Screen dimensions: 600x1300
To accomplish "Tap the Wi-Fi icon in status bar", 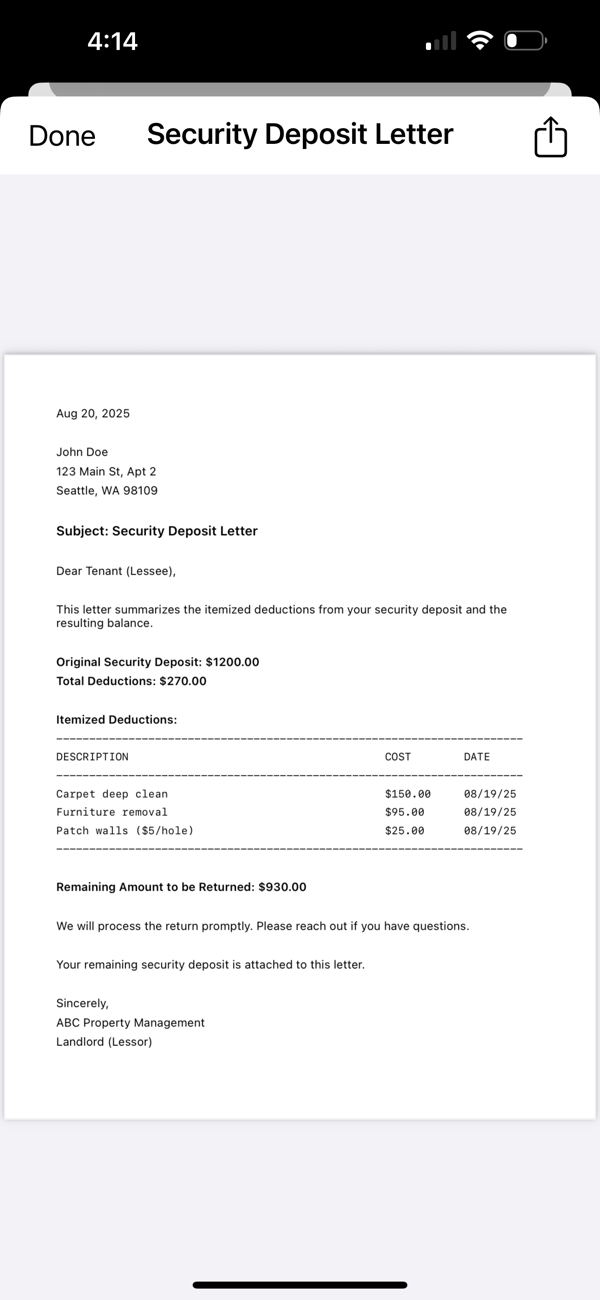I will [480, 40].
